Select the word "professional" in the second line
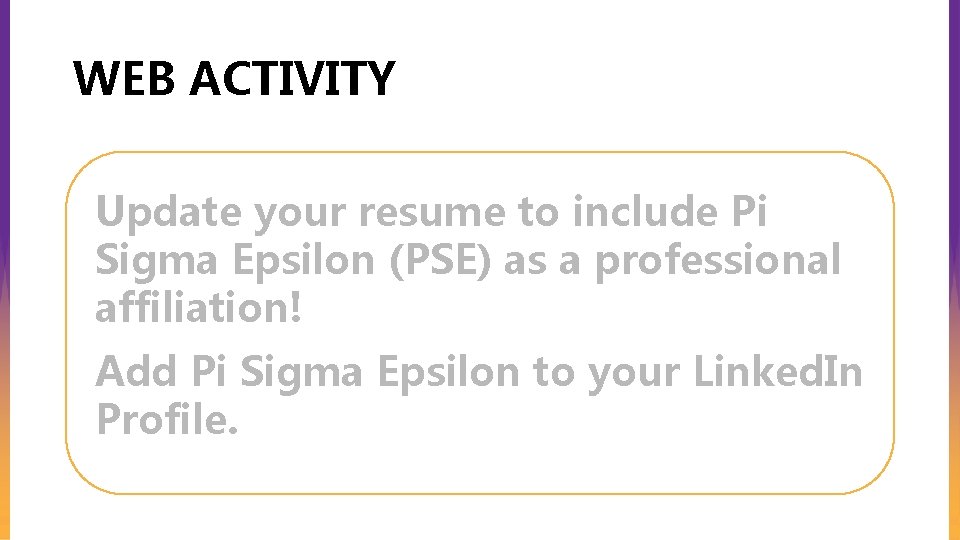960x540 pixels. (718, 261)
